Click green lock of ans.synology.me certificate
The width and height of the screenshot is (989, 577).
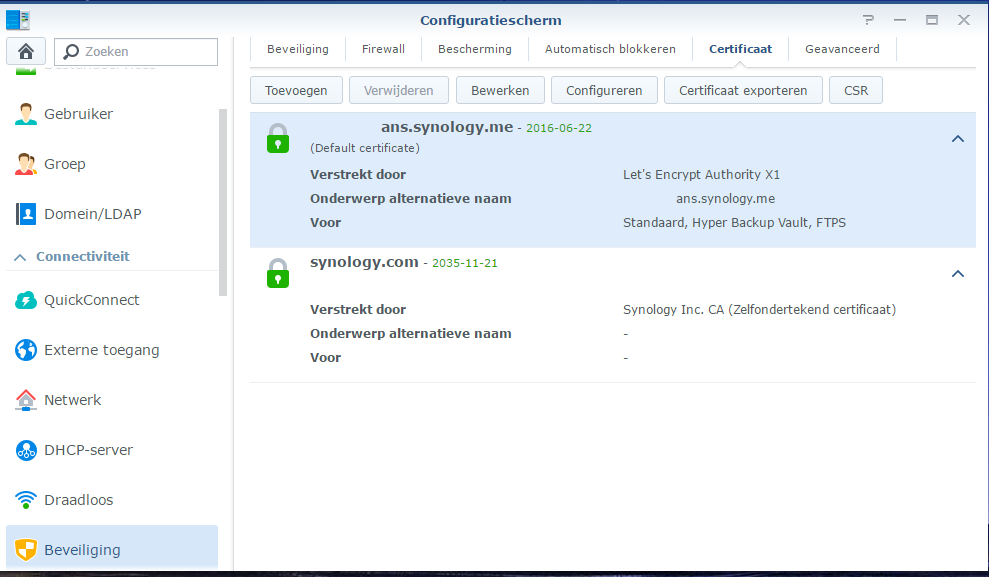click(277, 138)
